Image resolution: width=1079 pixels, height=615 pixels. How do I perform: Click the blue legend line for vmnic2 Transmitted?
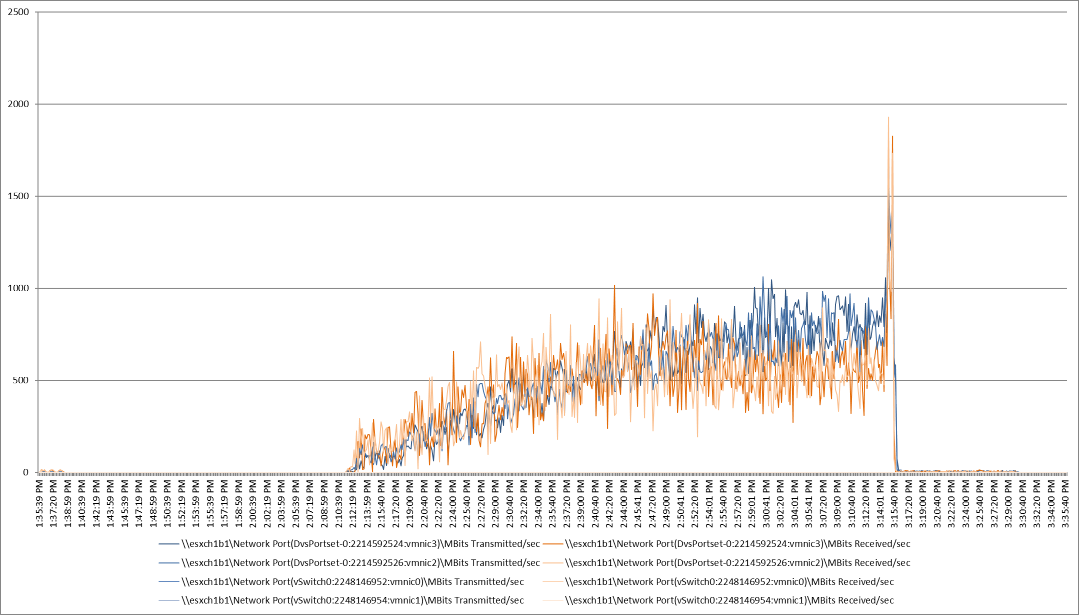pyautogui.click(x=169, y=563)
